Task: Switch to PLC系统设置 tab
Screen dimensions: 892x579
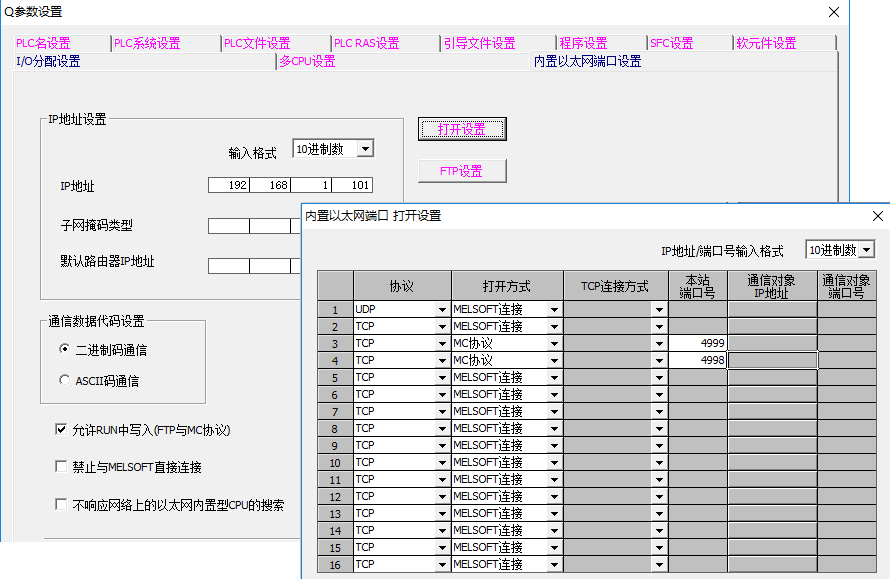Action: [x=147, y=43]
